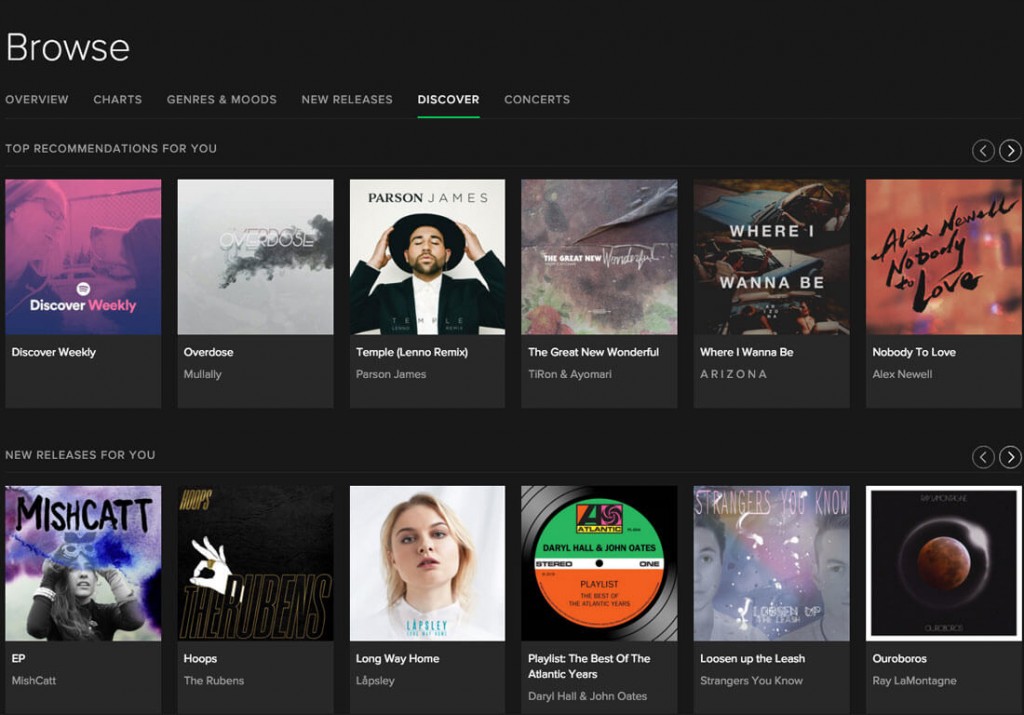Open the Parson James Temple cover art
Image resolution: width=1024 pixels, height=715 pixels.
pyautogui.click(x=427, y=257)
